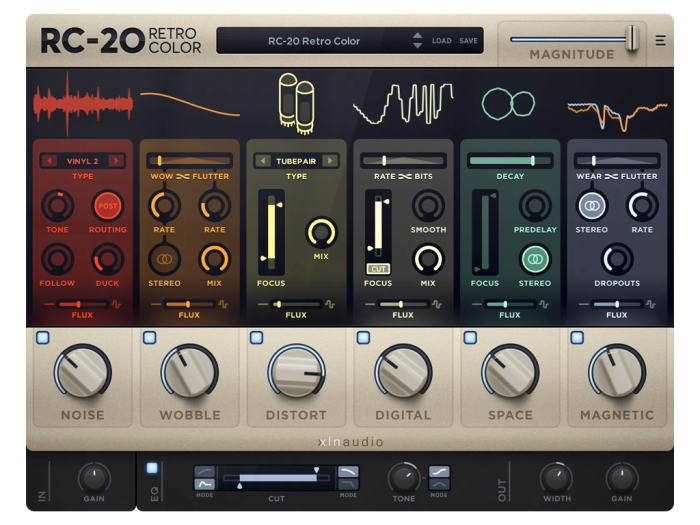Viewport: 700px width, 525px height.
Task: Enable the DISTORT module checkbox
Action: tap(256, 338)
